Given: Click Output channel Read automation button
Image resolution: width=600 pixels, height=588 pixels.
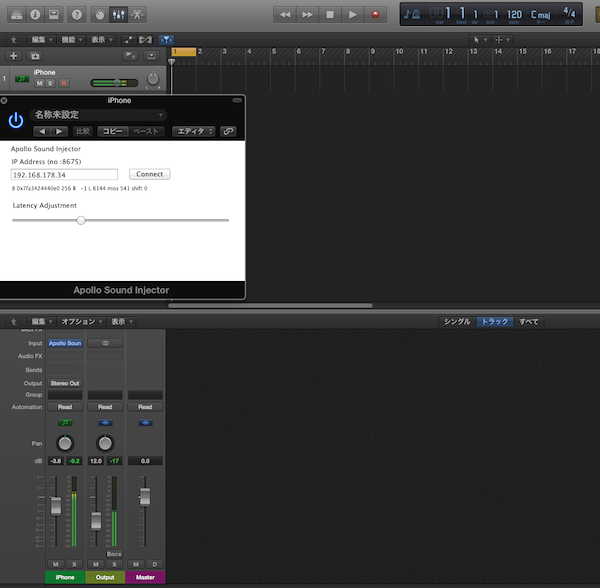Looking at the screenshot, I should 105,407.
